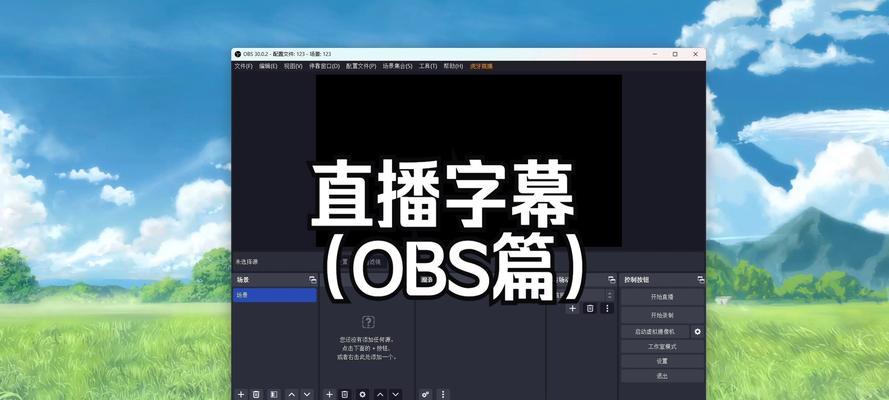Open the 场景集合(S) menu
Viewport: 889px width, 400px height.
click(397, 66)
